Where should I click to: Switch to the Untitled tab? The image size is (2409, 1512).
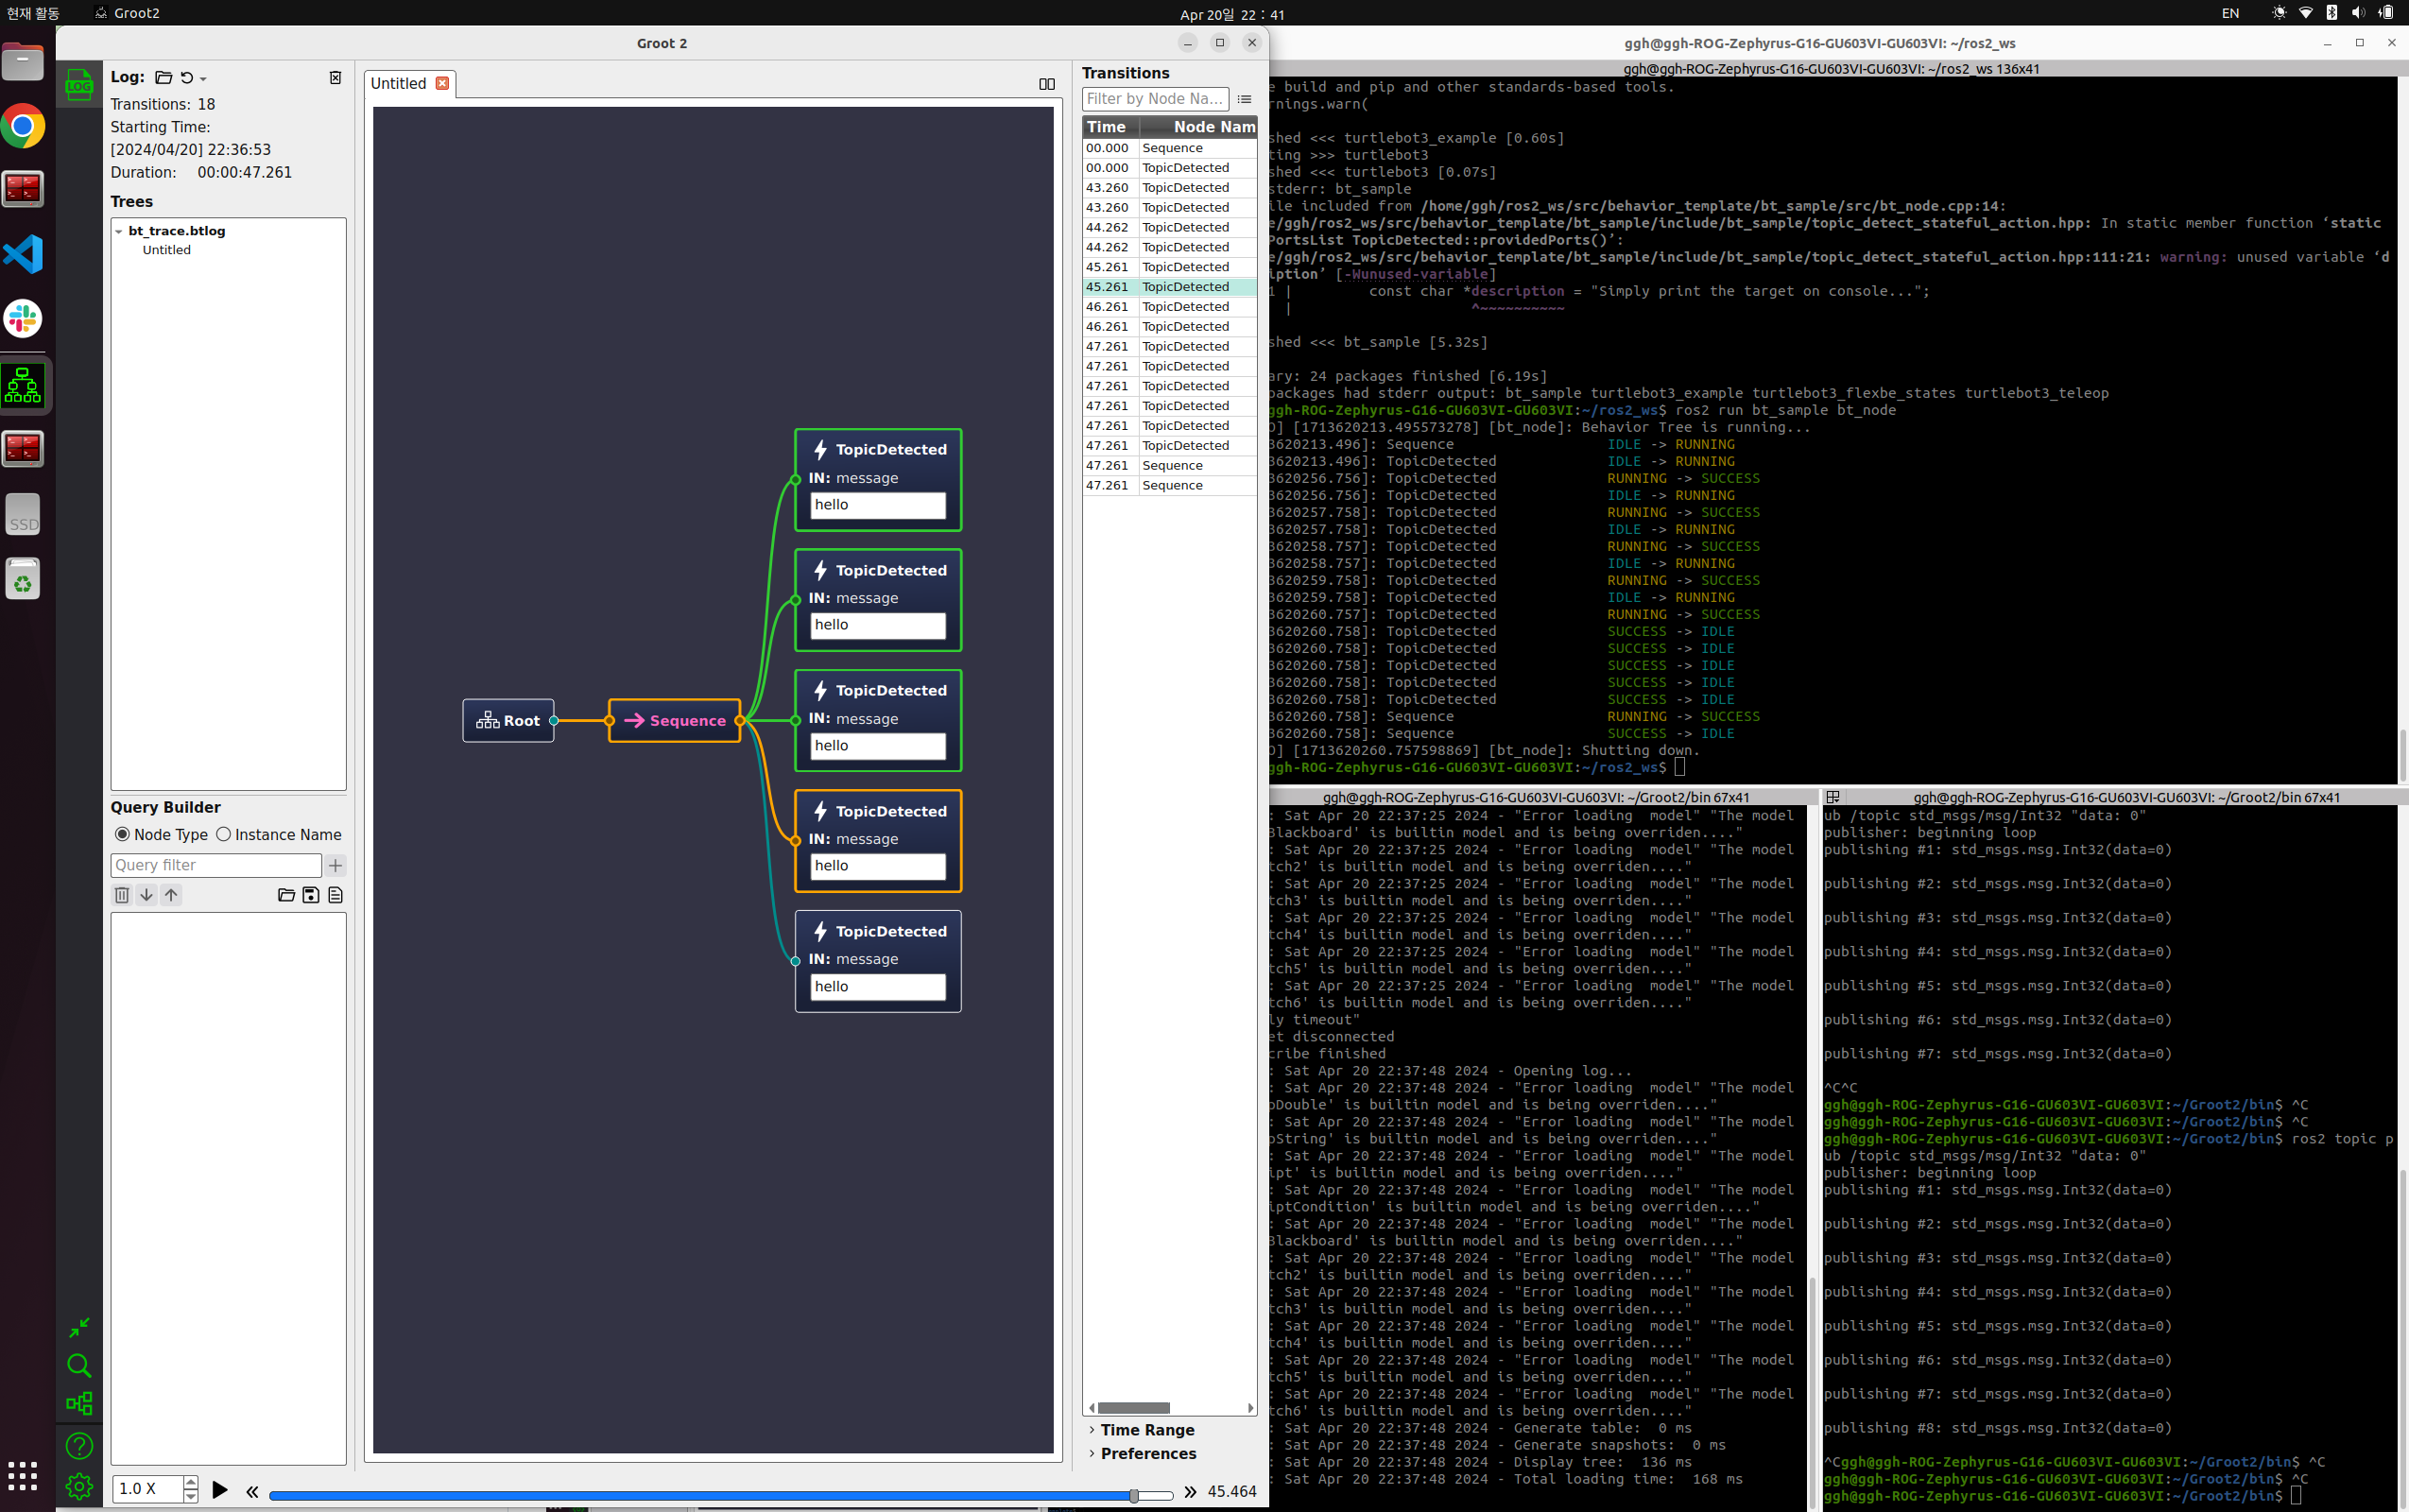(398, 84)
